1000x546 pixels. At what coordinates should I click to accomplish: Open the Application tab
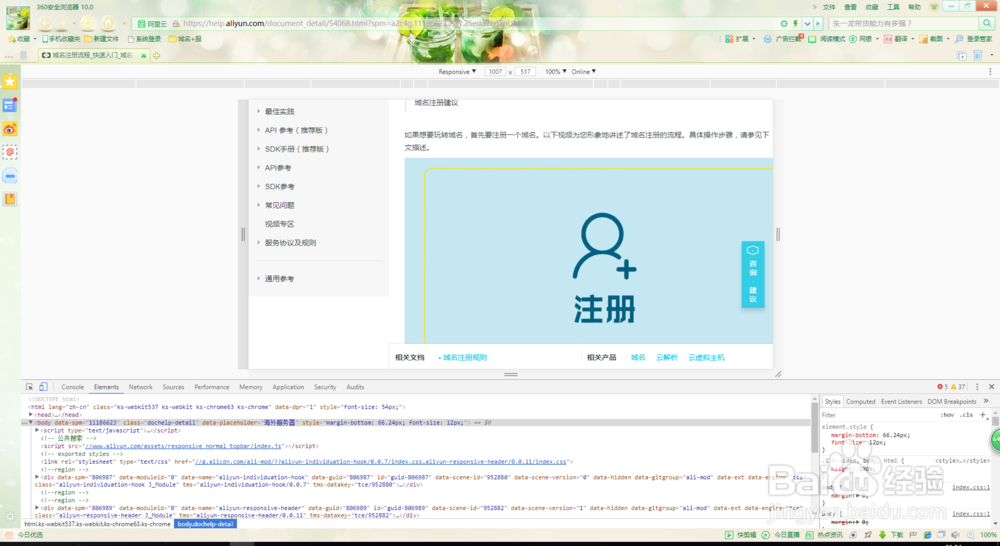tap(288, 387)
